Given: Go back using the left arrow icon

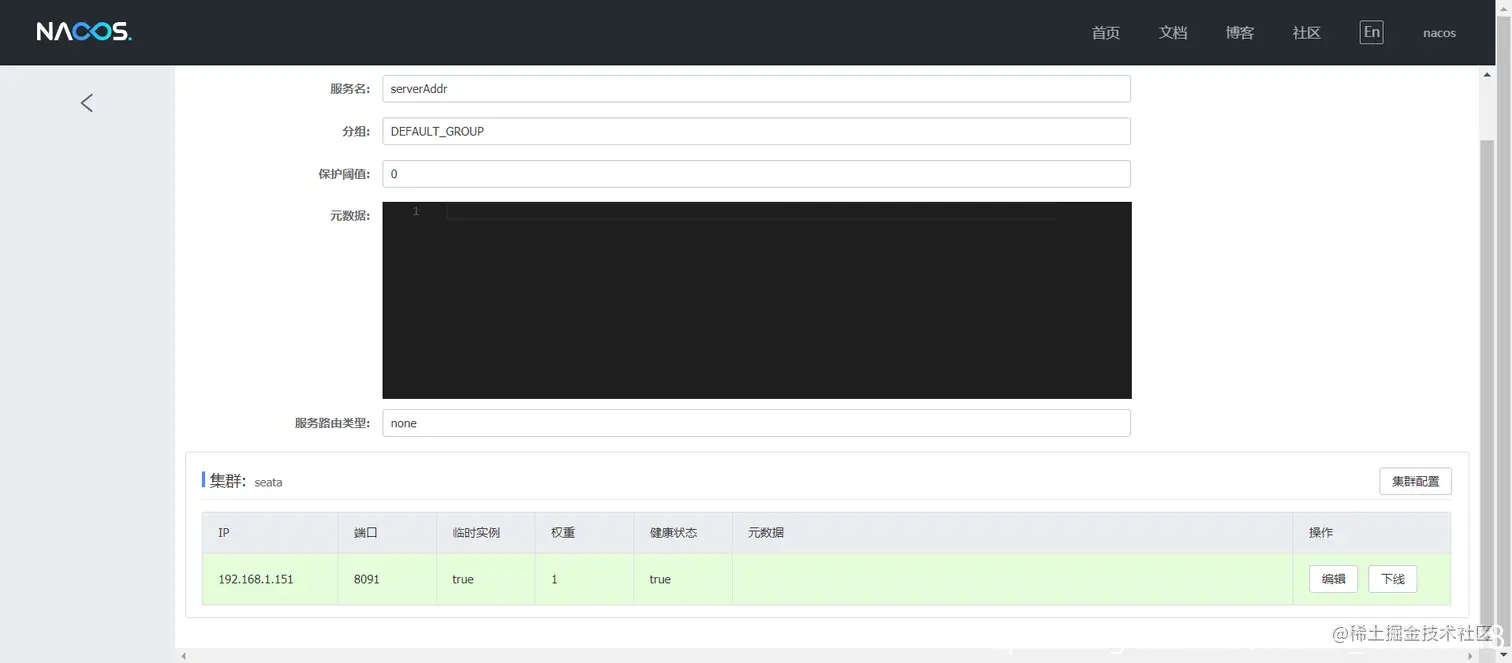Looking at the screenshot, I should [87, 102].
